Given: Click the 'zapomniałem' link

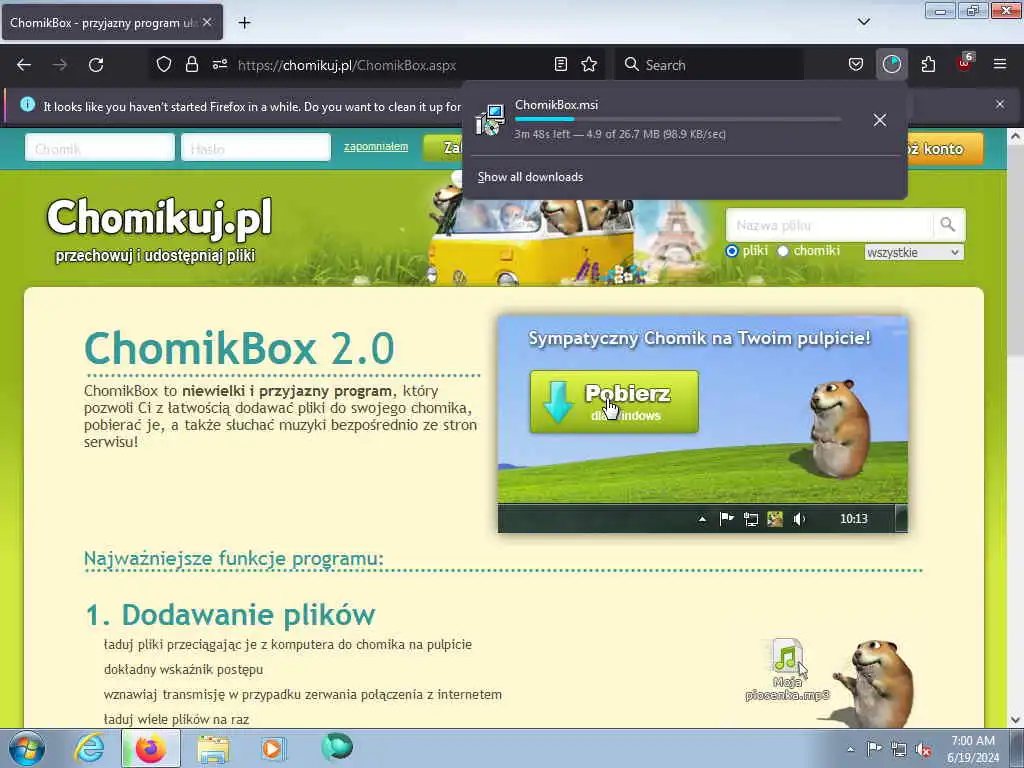Looking at the screenshot, I should [376, 146].
